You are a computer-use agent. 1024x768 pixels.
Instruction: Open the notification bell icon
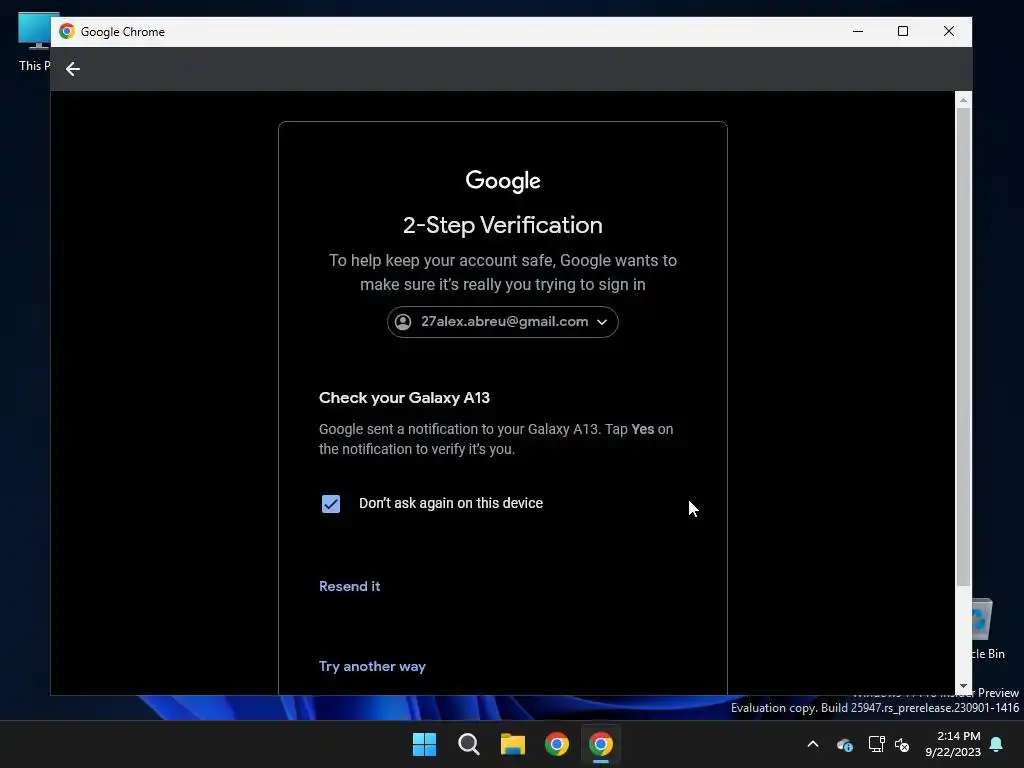point(997,744)
